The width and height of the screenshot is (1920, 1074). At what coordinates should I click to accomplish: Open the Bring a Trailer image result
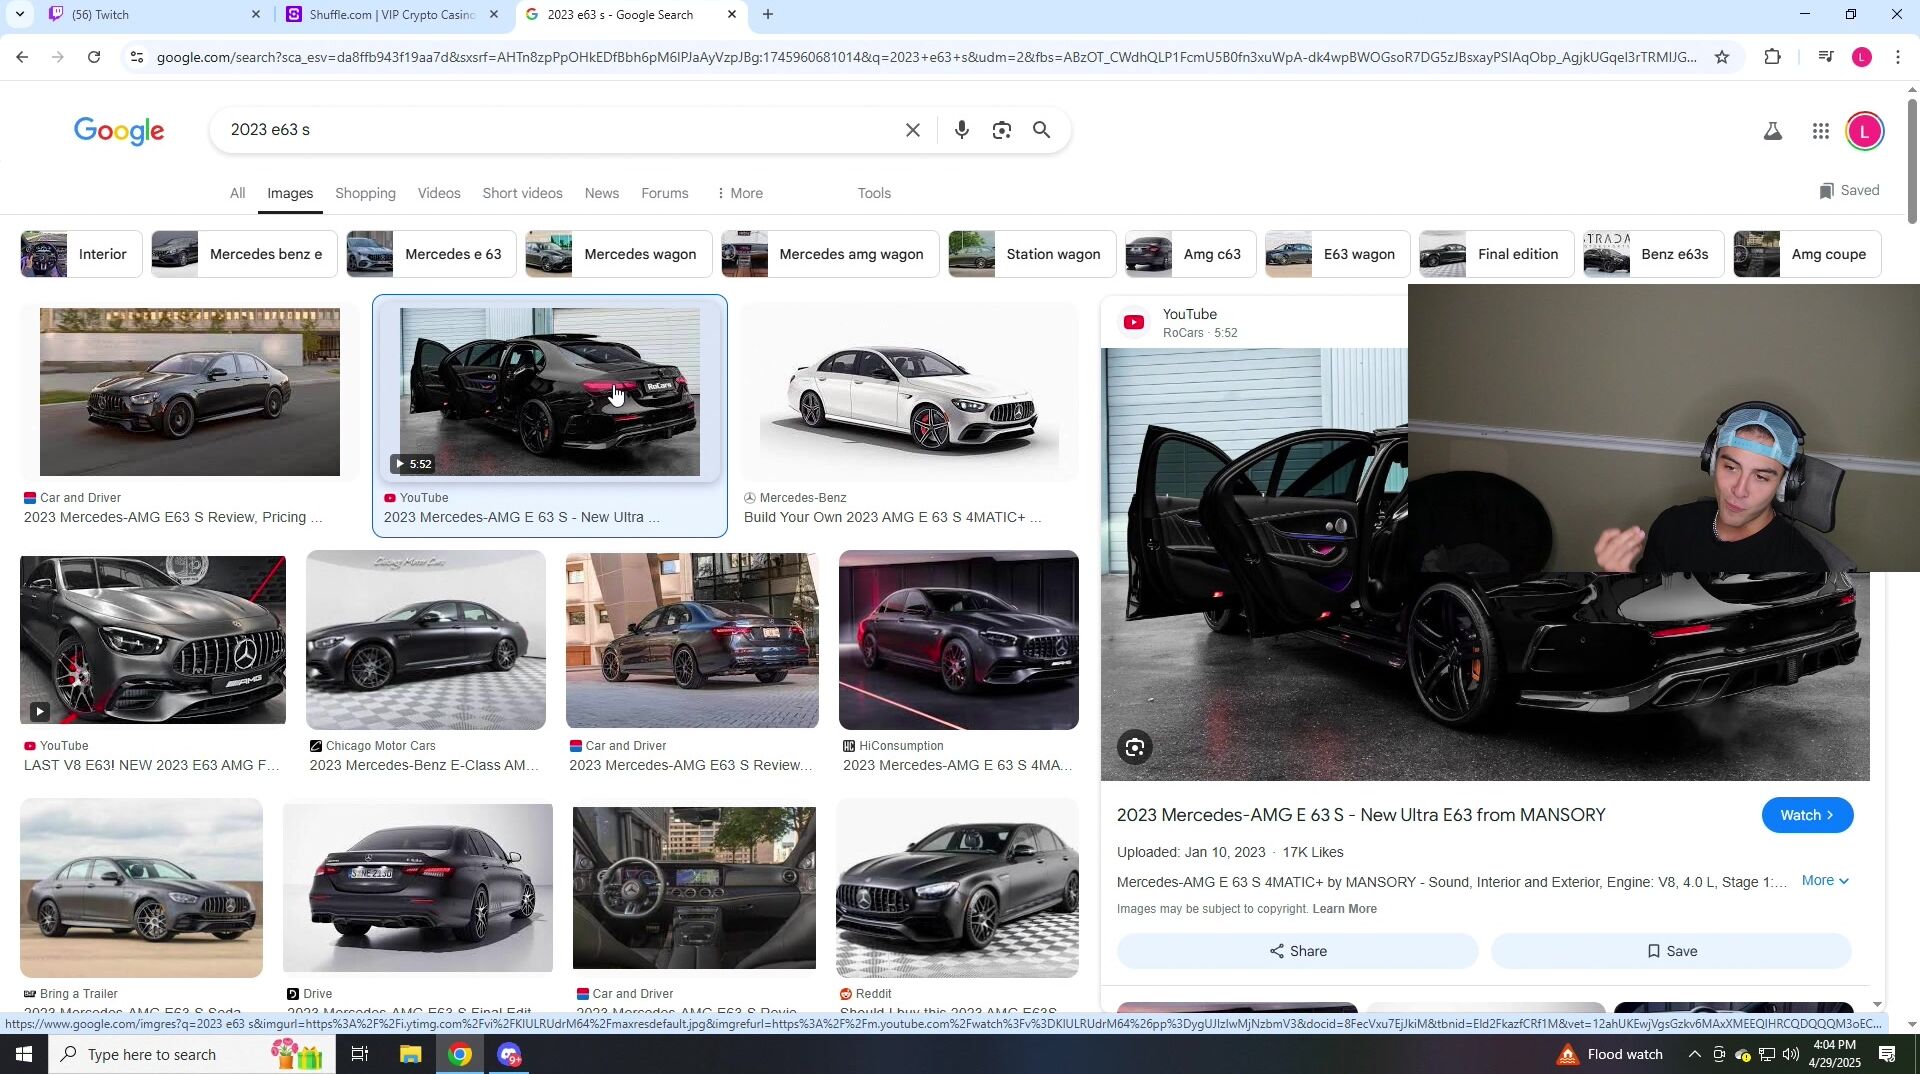[x=141, y=888]
